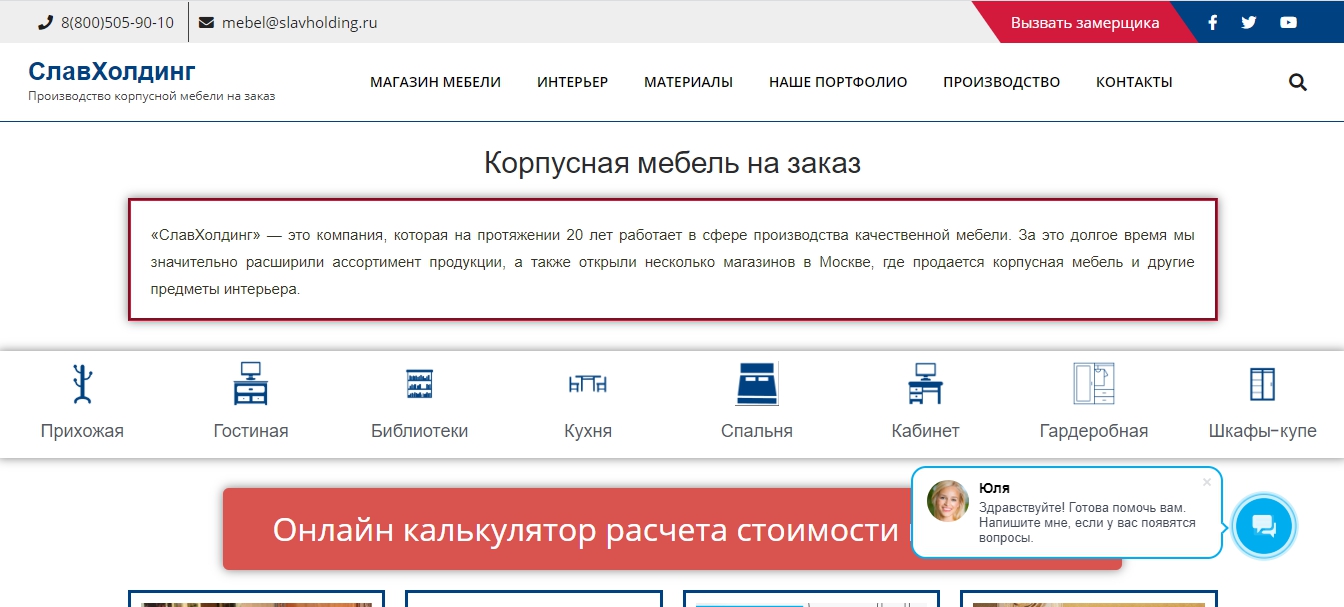Select the Кухня table and chairs icon
The width and height of the screenshot is (1344, 607).
click(x=588, y=384)
